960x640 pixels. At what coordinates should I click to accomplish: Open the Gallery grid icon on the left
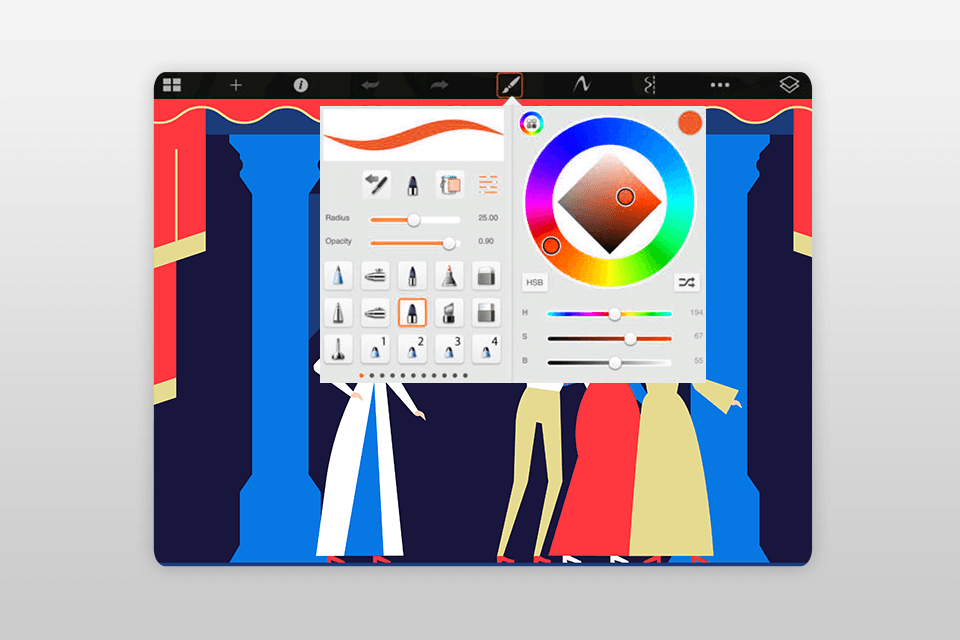coord(173,84)
